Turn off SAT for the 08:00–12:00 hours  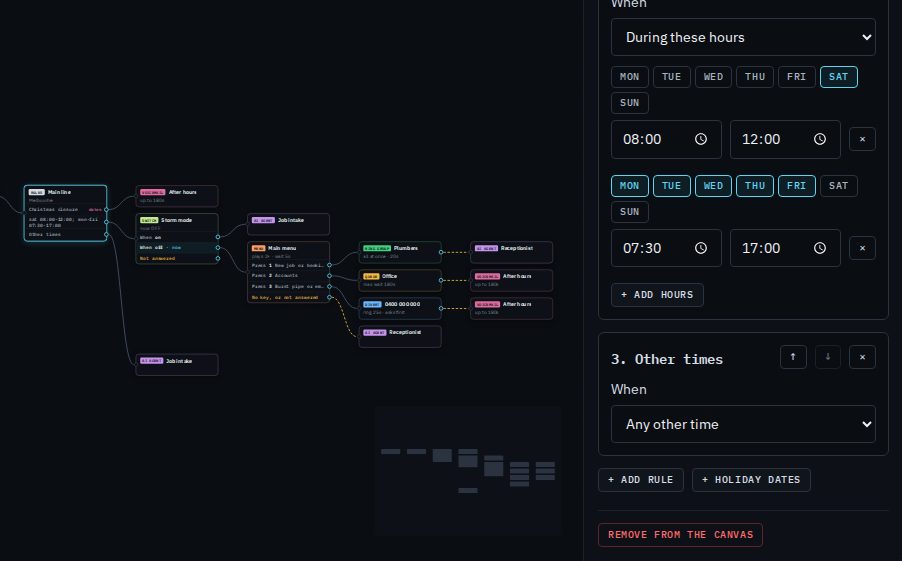coord(838,77)
